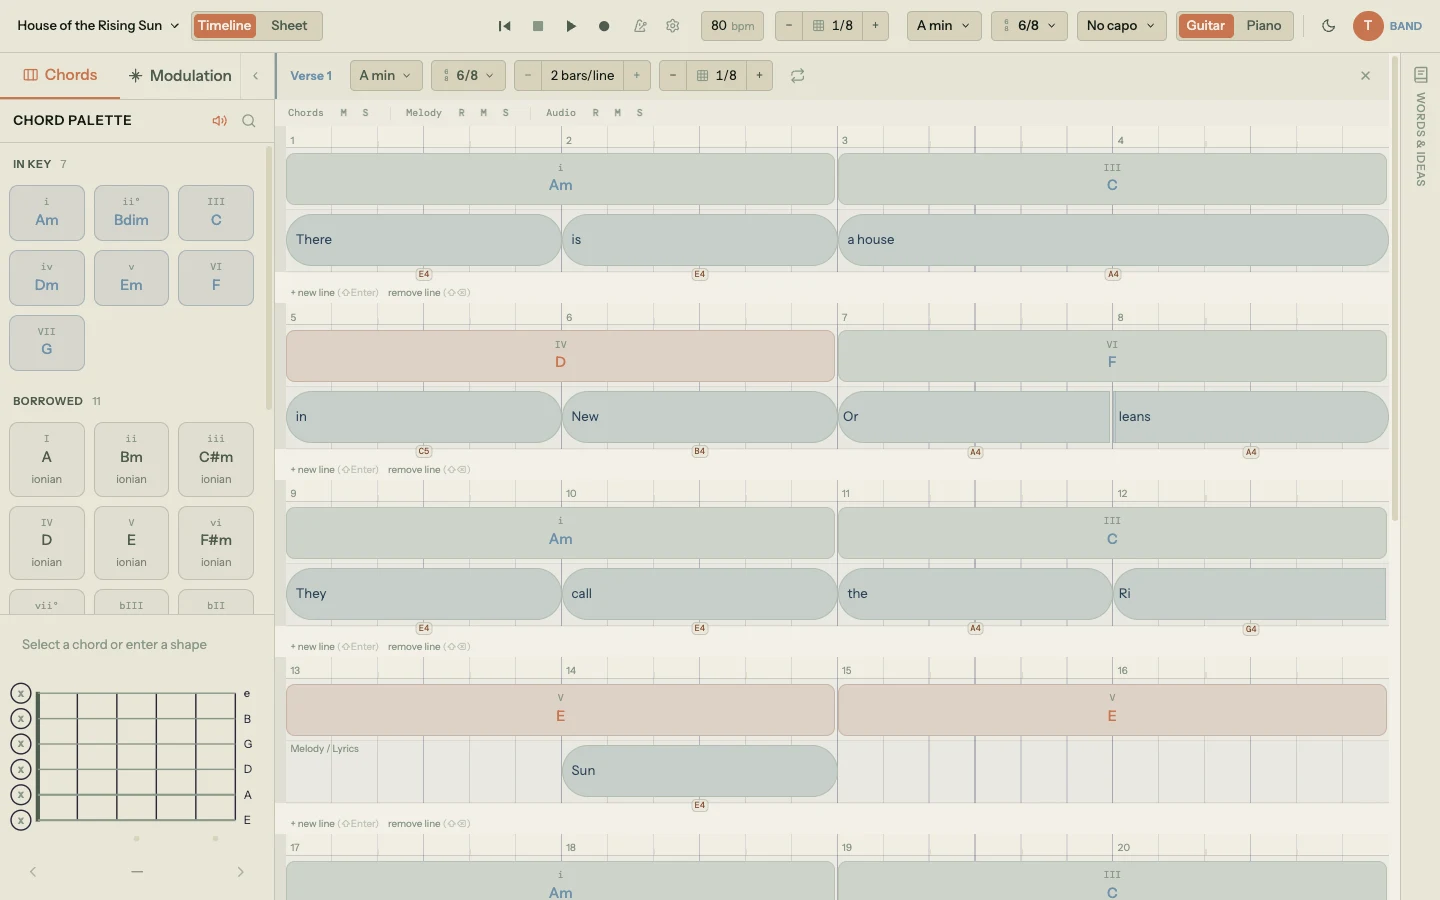Select the scribble/edit tool in the transport
1440x900 pixels.
point(641,26)
